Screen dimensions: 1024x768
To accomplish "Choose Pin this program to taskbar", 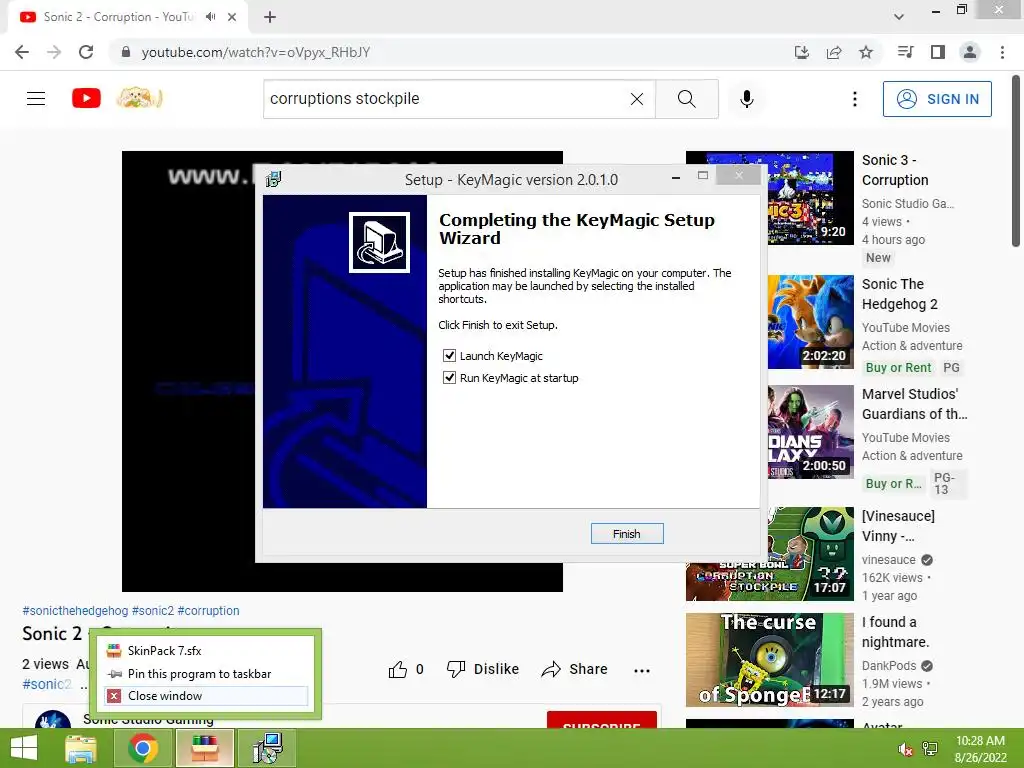I will click(206, 673).
